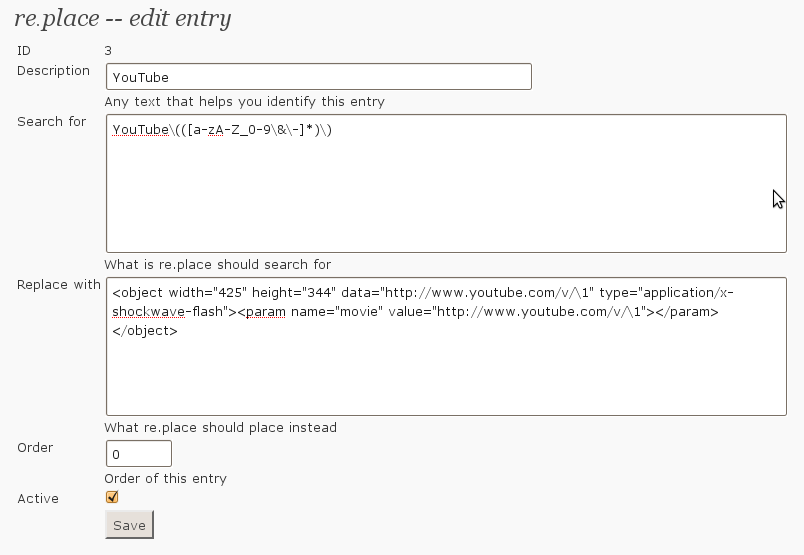
Task: Click the ID value 3
Action: click(x=108, y=51)
